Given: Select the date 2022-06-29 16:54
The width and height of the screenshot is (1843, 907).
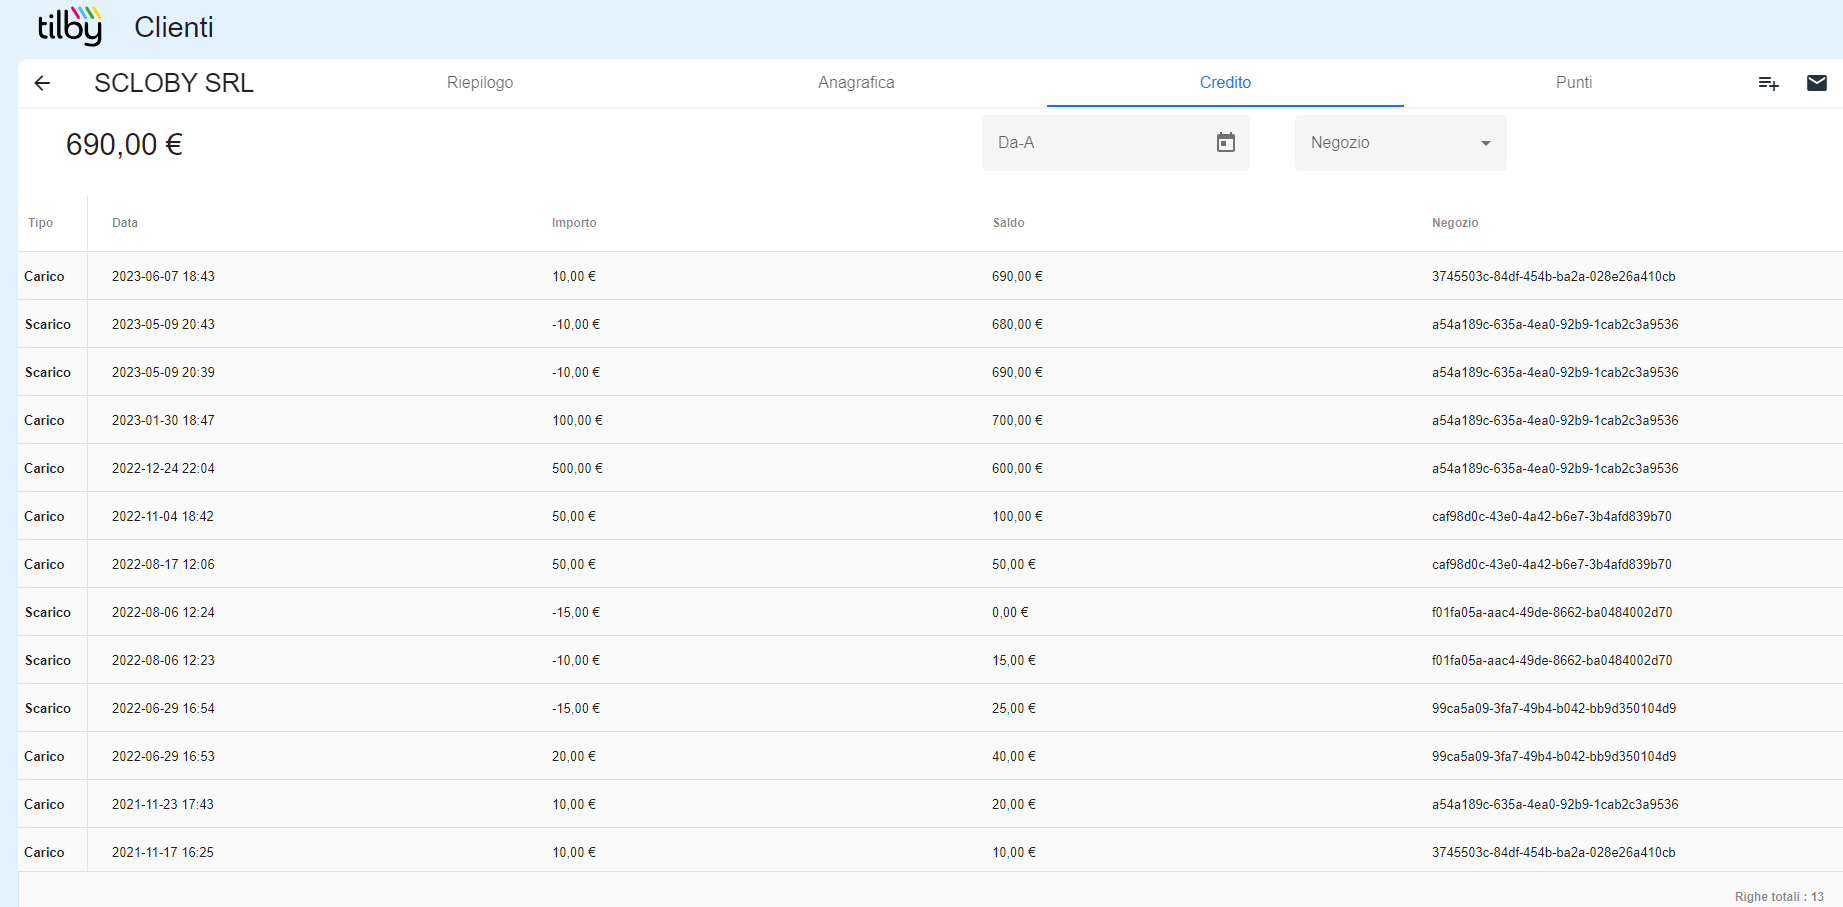Looking at the screenshot, I should pyautogui.click(x=163, y=709).
